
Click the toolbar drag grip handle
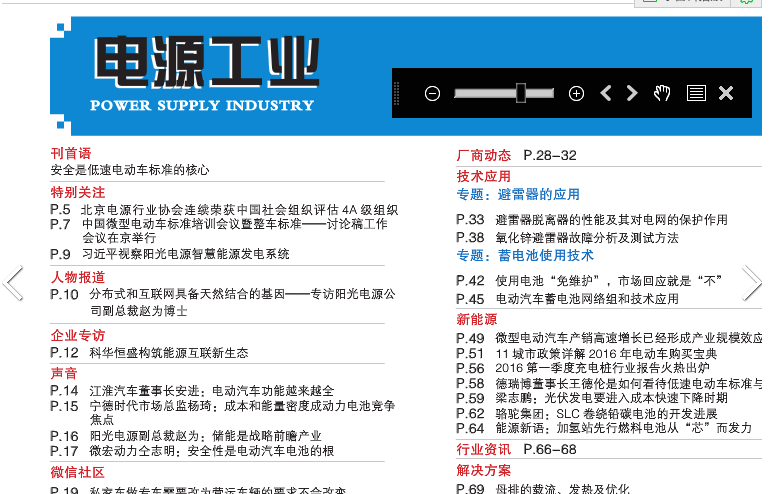click(397, 93)
